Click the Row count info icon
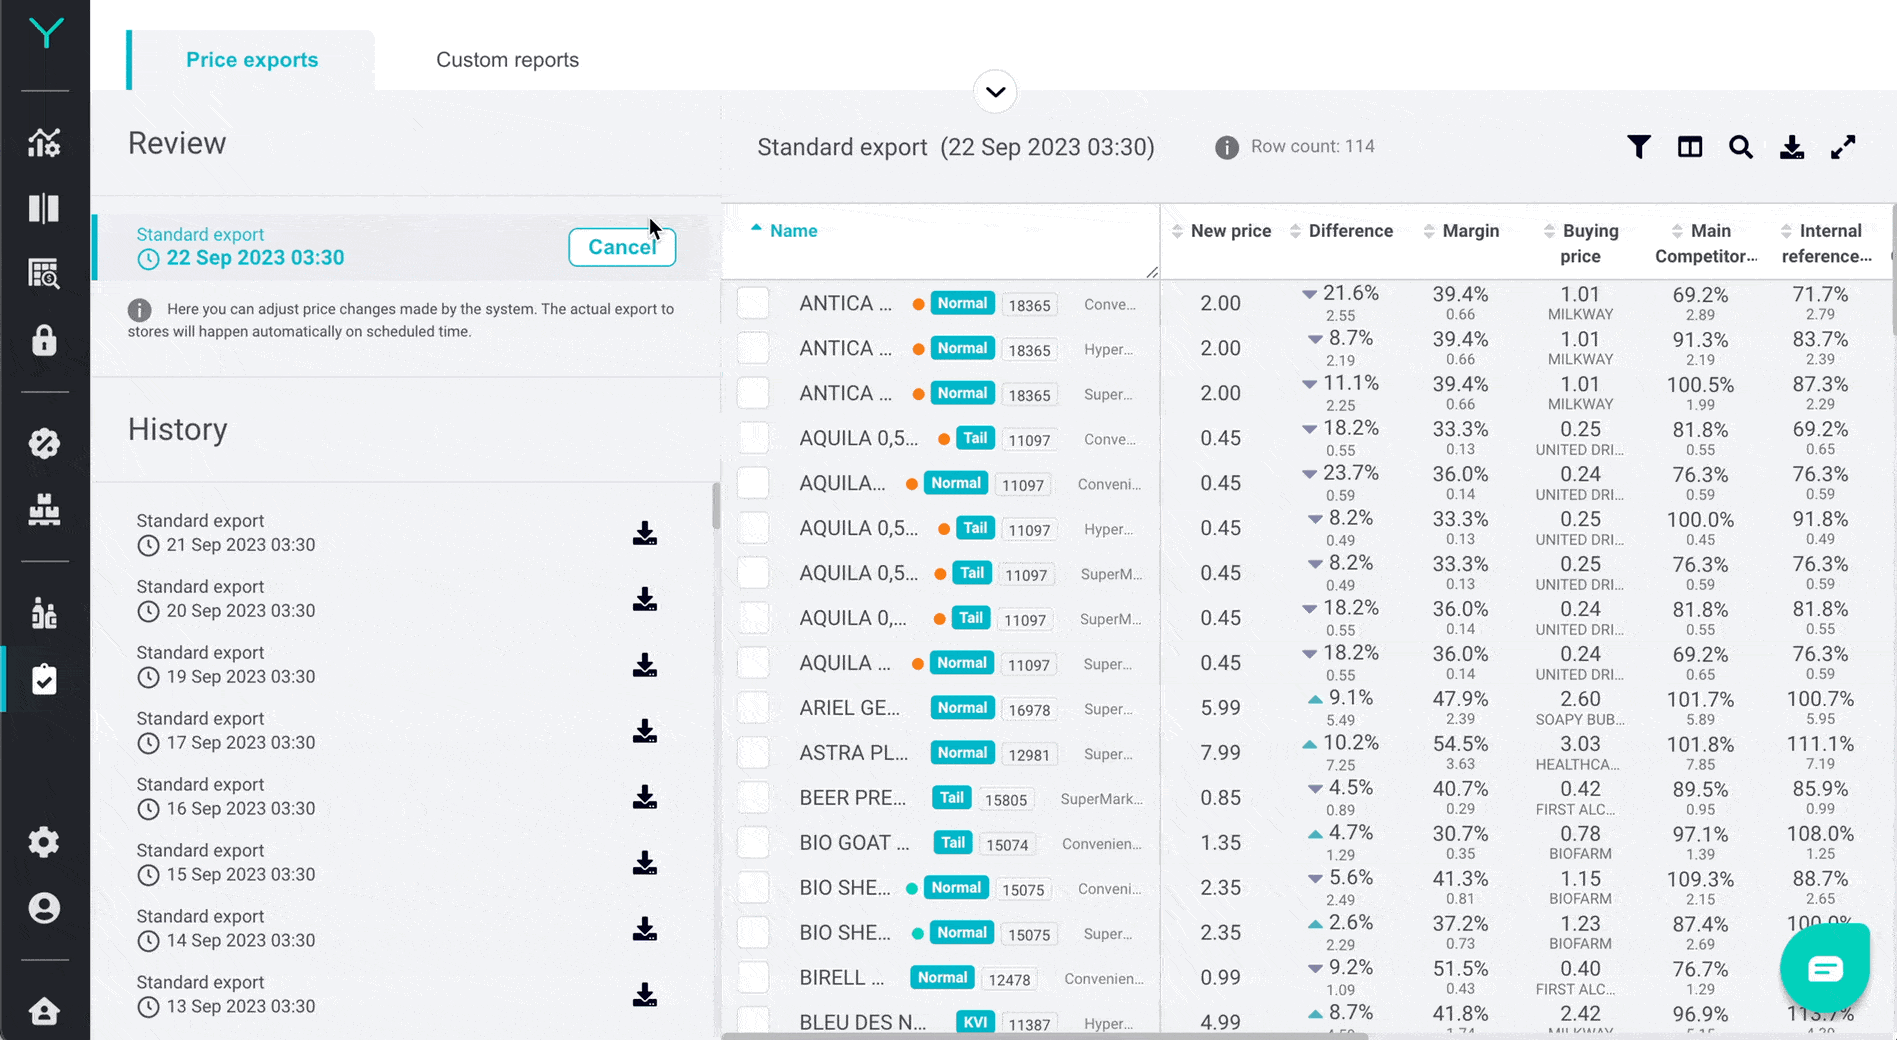Viewport: 1897px width, 1040px height. pyautogui.click(x=1227, y=147)
